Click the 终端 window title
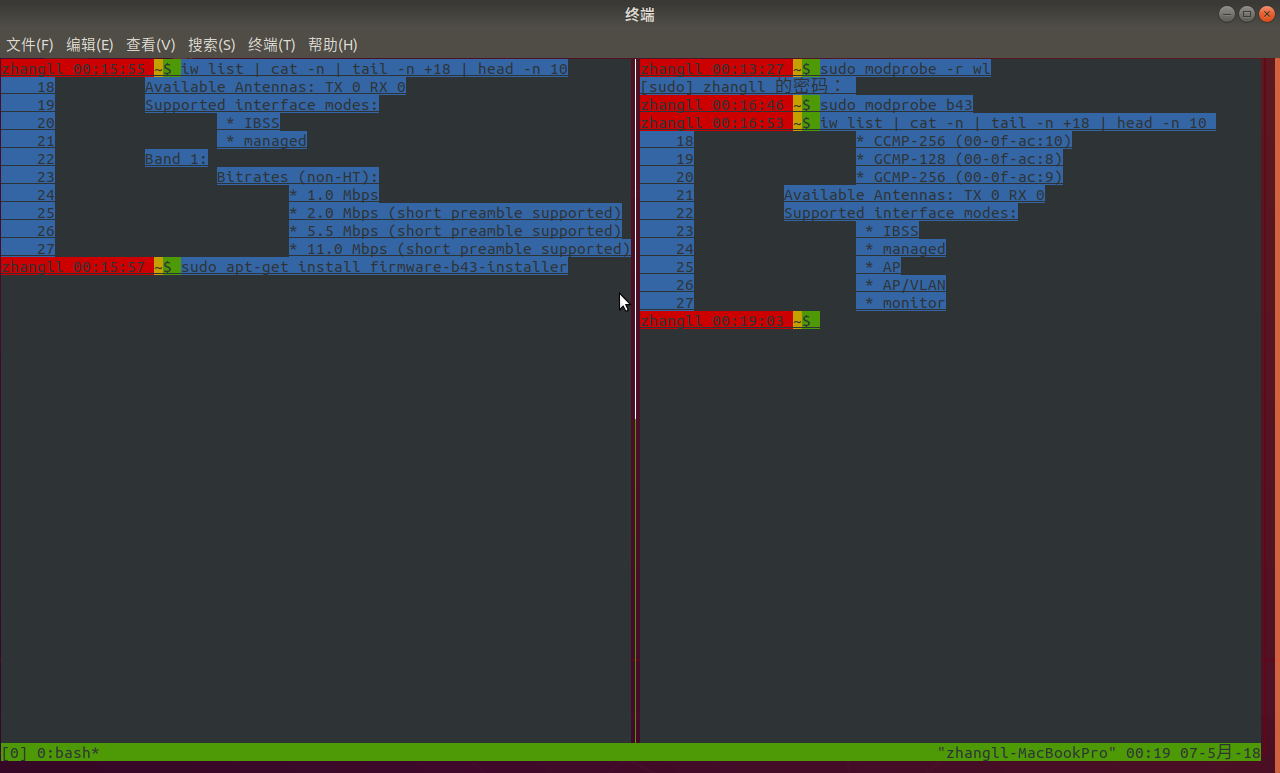 640,14
